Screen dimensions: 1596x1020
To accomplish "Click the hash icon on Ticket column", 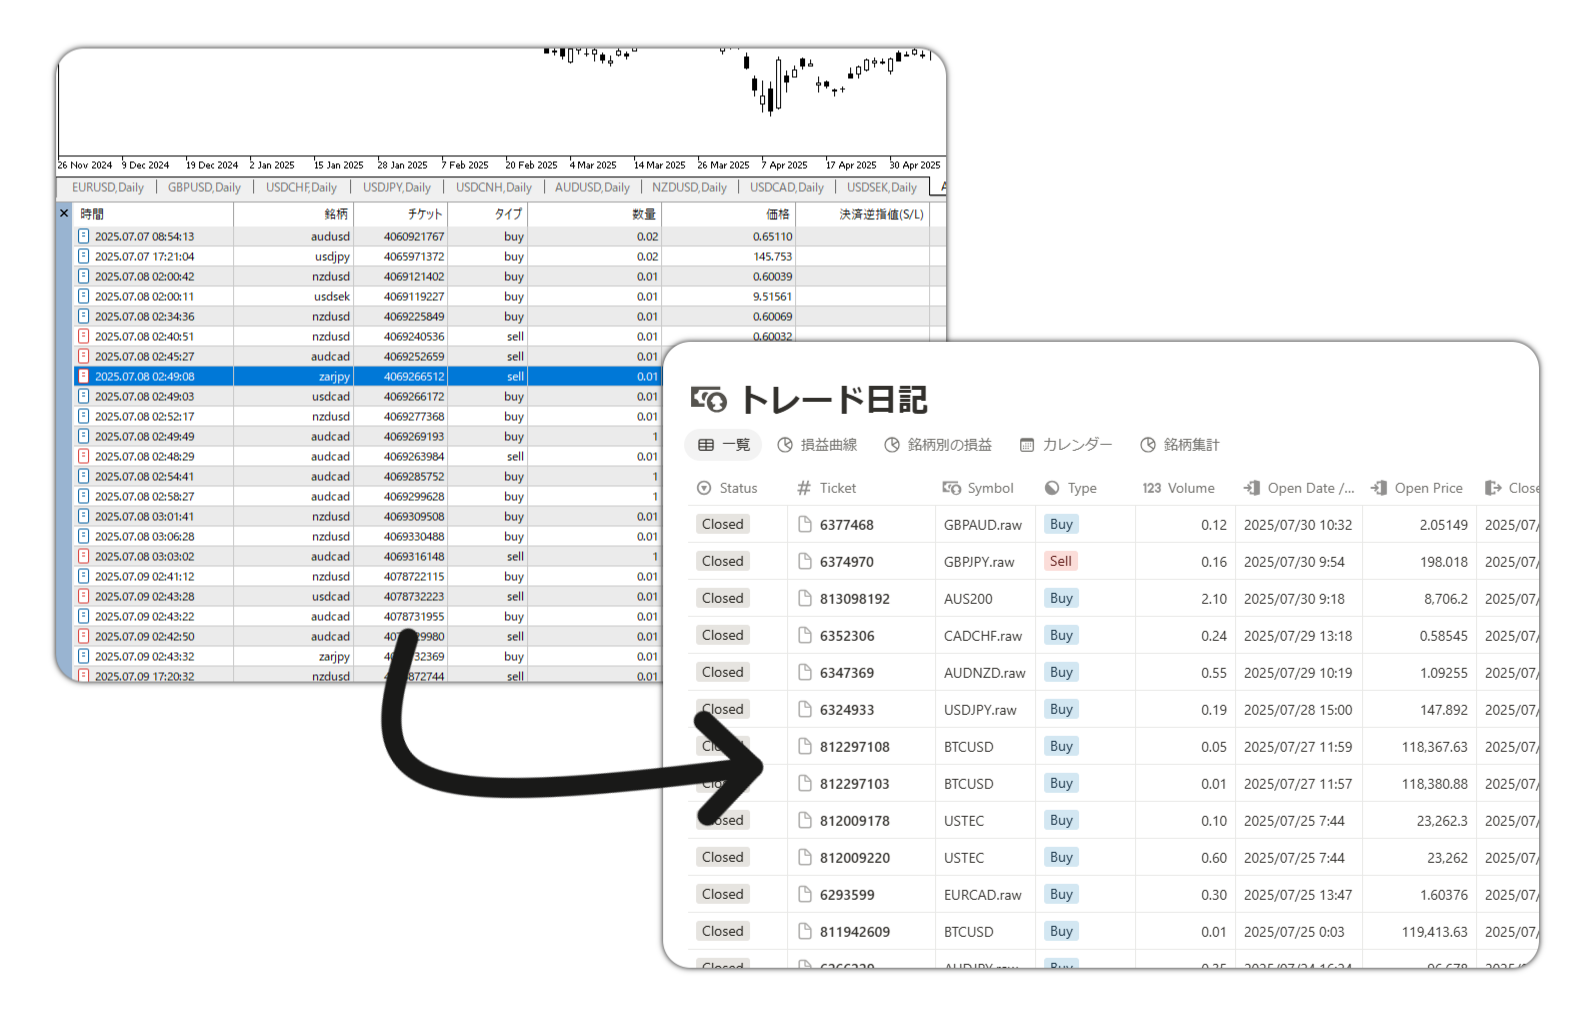I will click(804, 488).
